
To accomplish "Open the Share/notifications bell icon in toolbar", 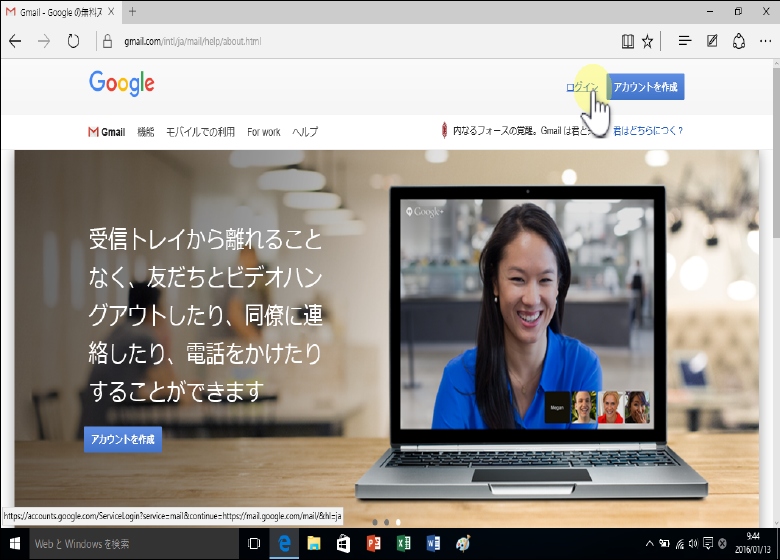I will tap(739, 41).
